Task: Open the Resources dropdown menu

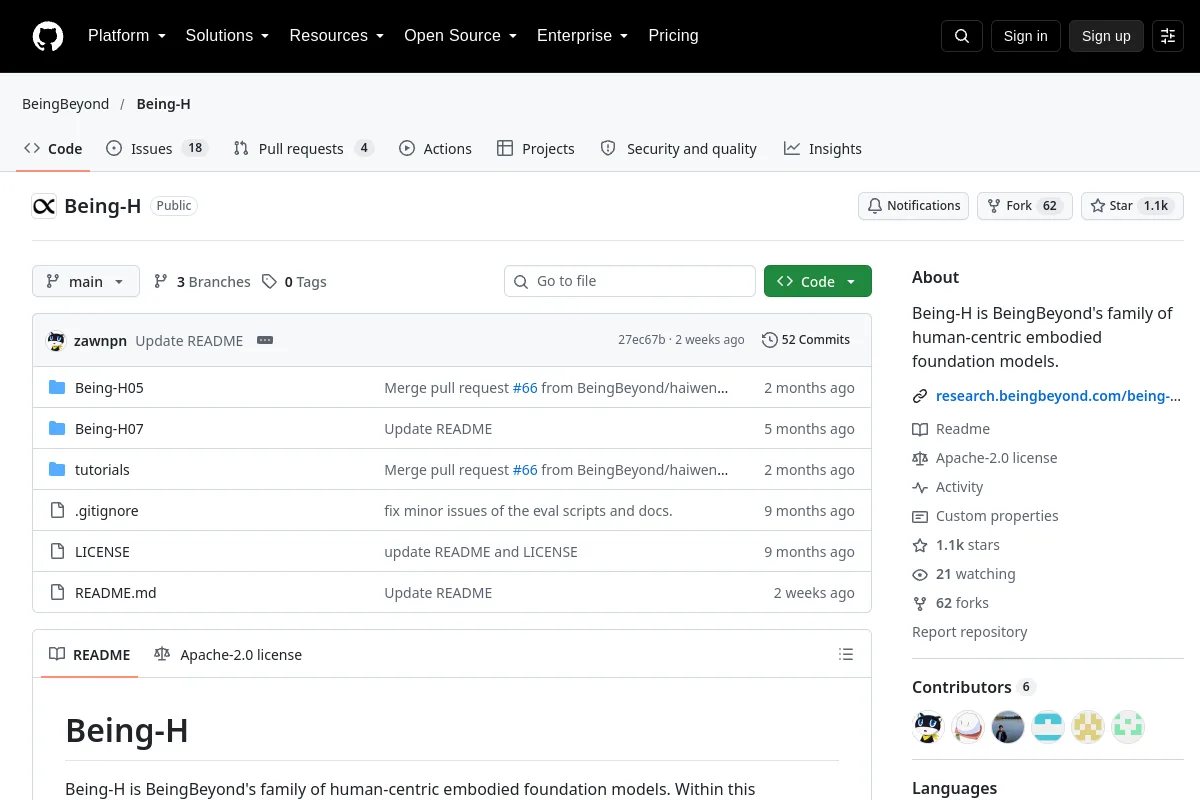Action: click(337, 36)
